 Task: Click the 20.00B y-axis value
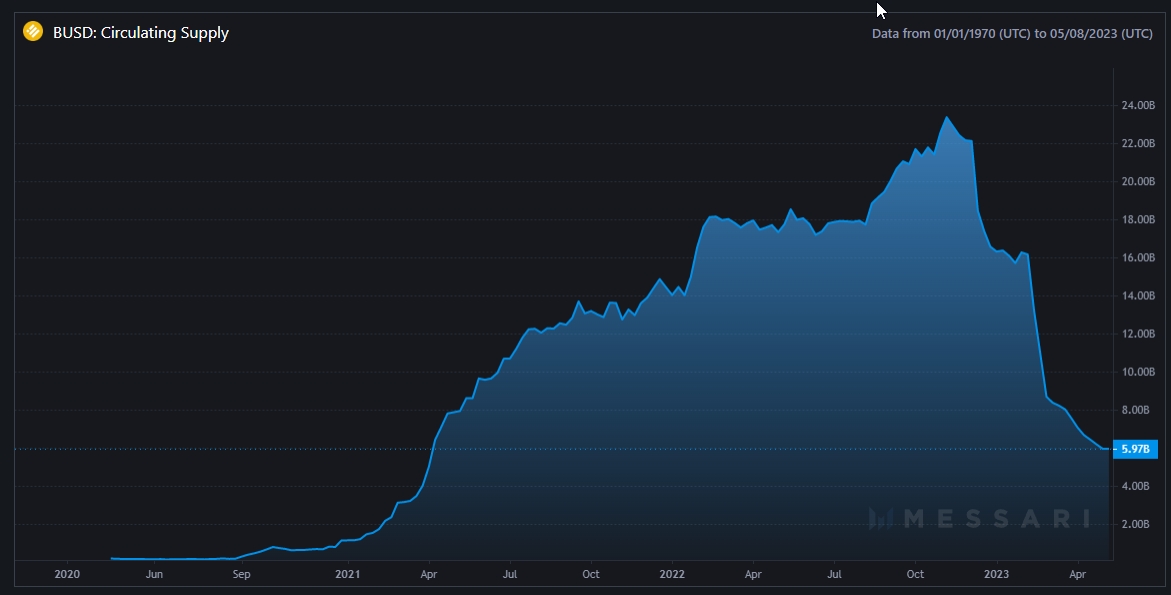tap(1138, 181)
